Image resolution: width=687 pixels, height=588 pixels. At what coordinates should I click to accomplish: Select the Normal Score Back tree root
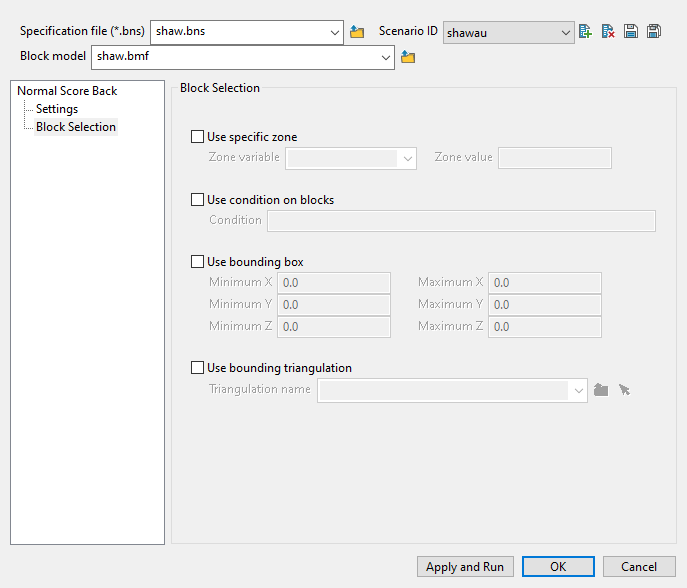tap(67, 91)
